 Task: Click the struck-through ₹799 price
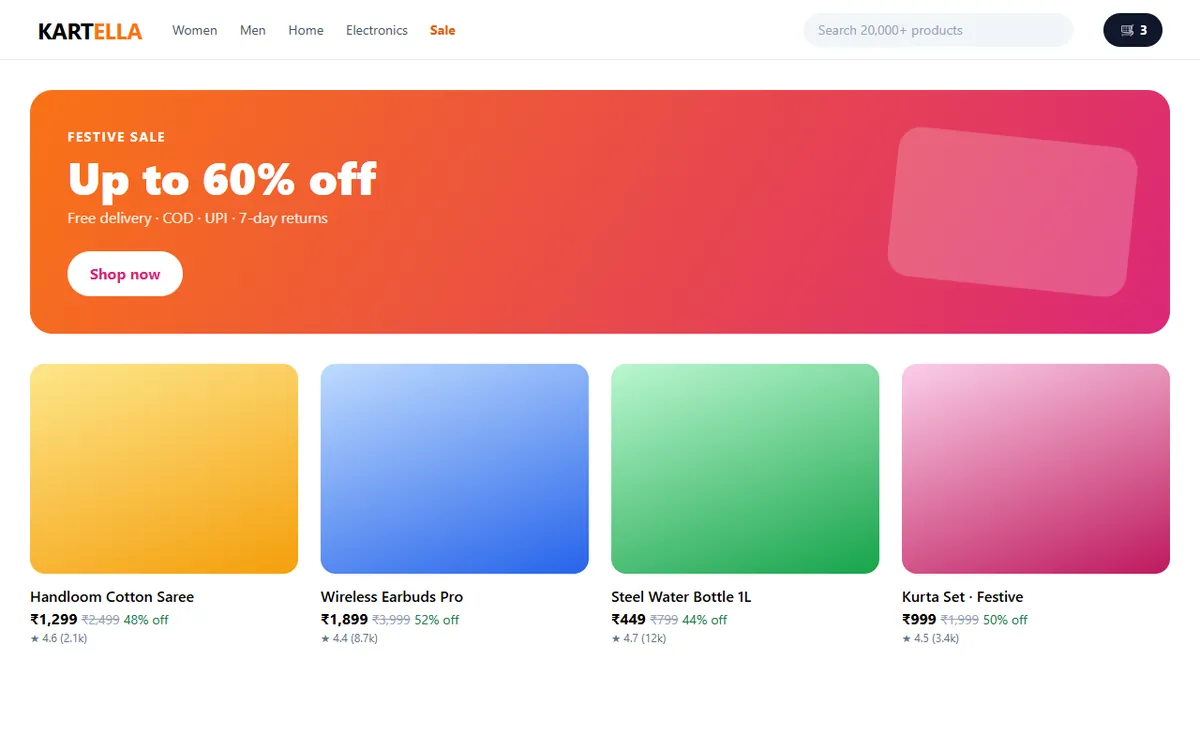(x=665, y=620)
